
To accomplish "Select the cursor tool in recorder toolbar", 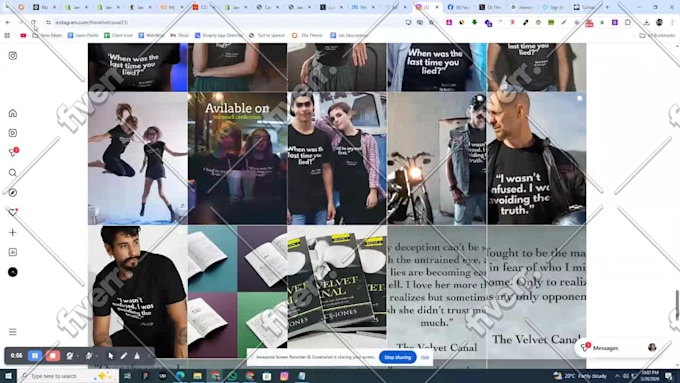I will pyautogui.click(x=111, y=356).
